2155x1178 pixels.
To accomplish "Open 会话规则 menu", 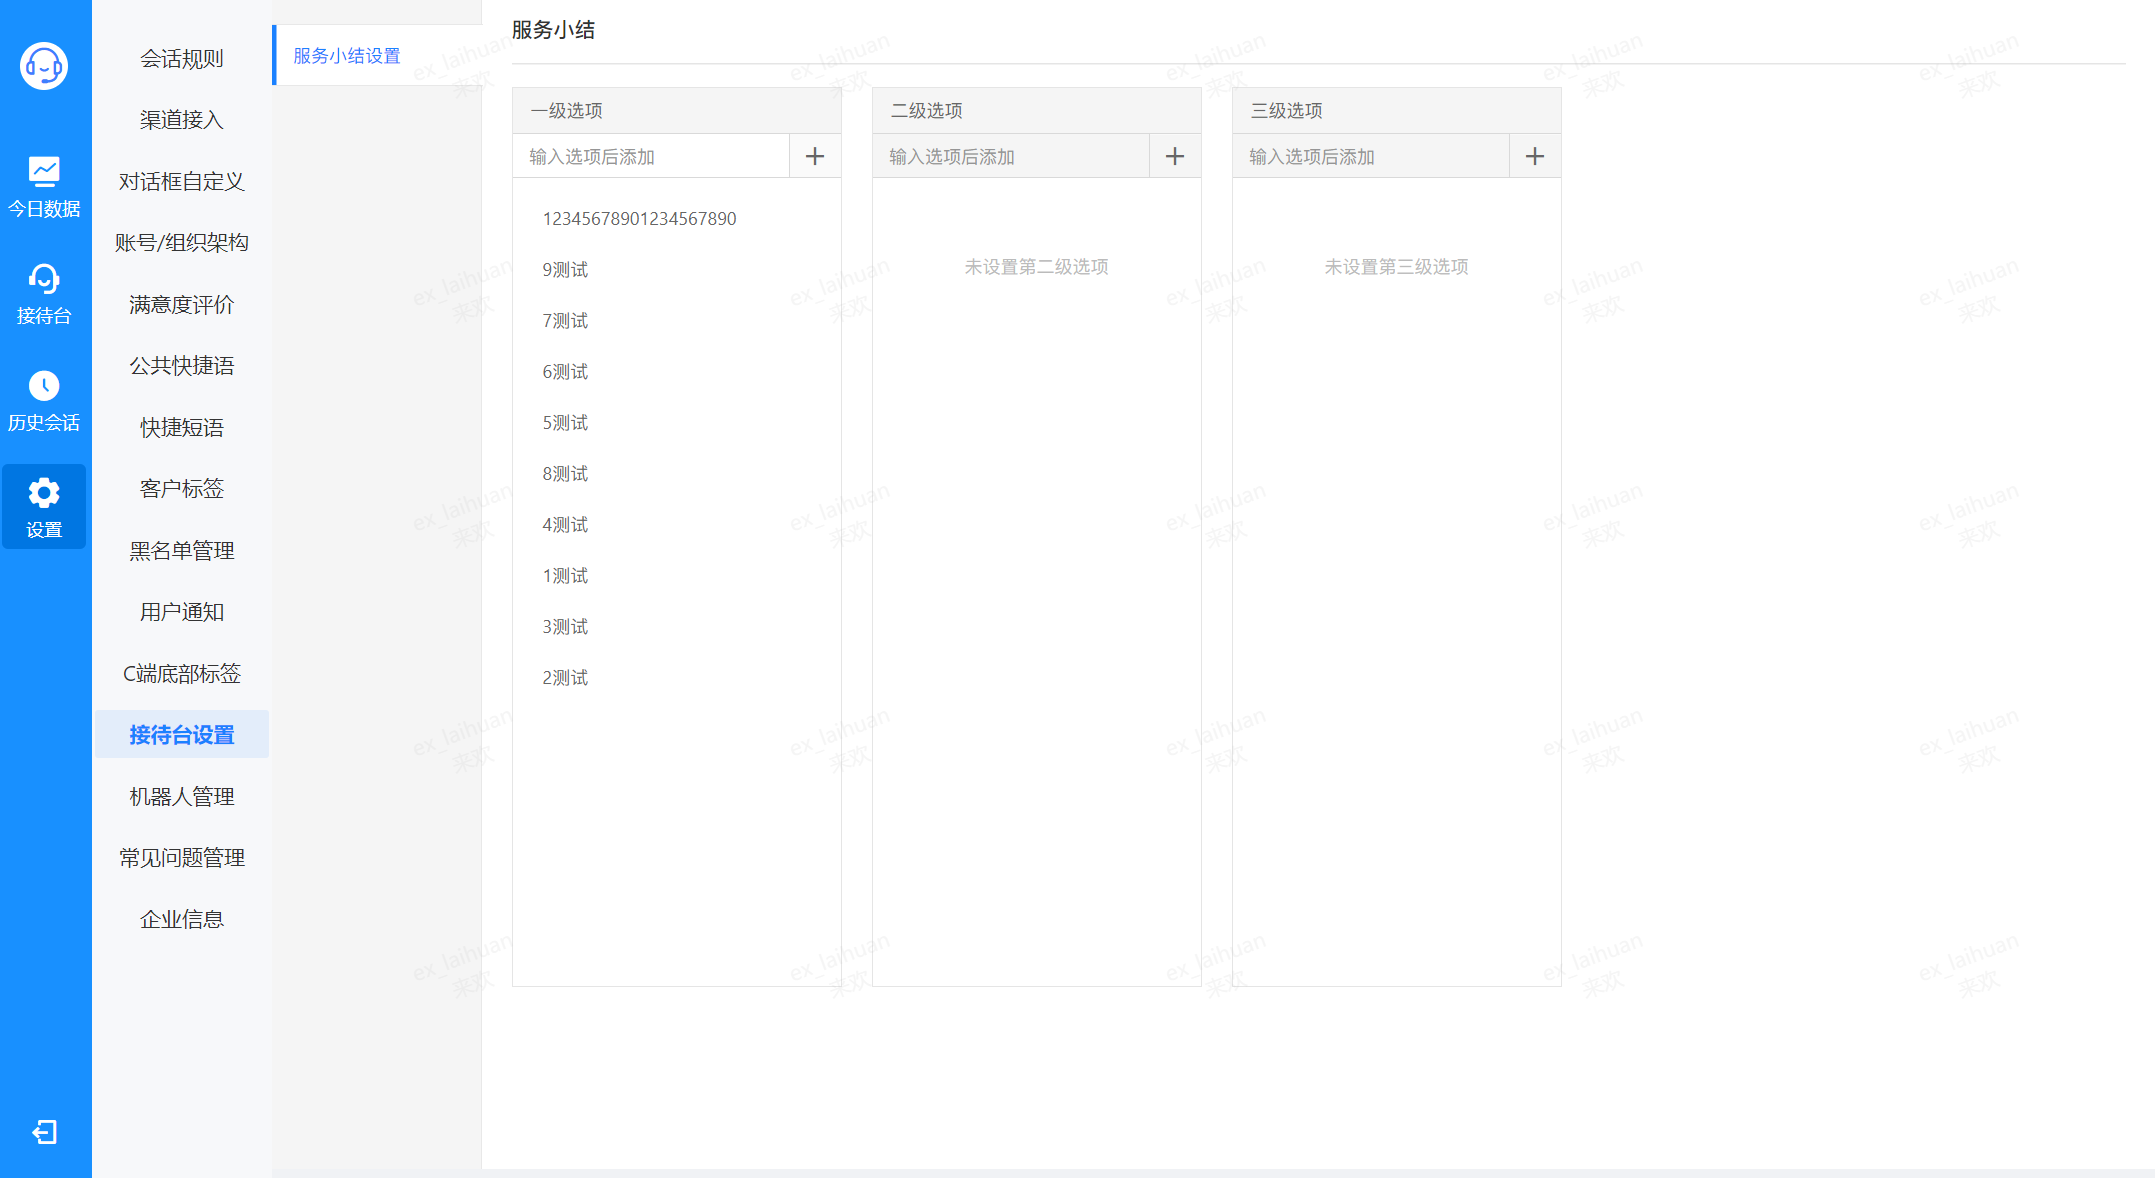I will 182,59.
